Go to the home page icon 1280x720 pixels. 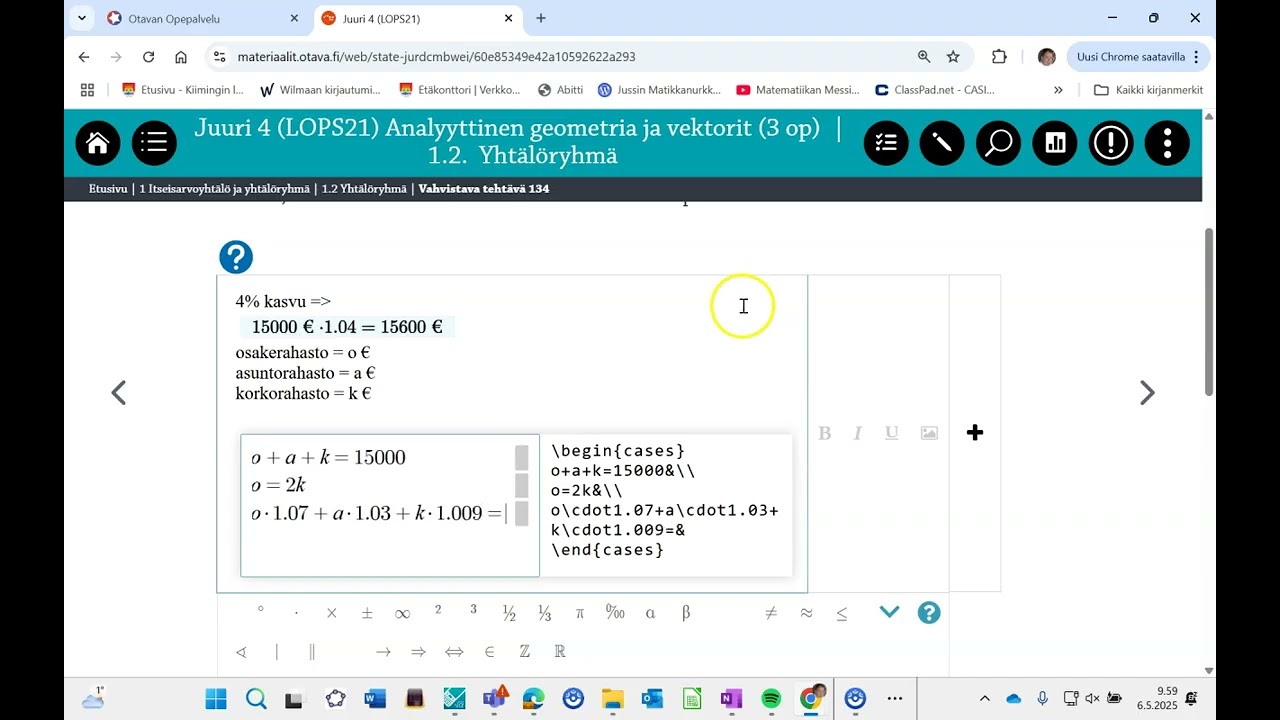coord(98,144)
